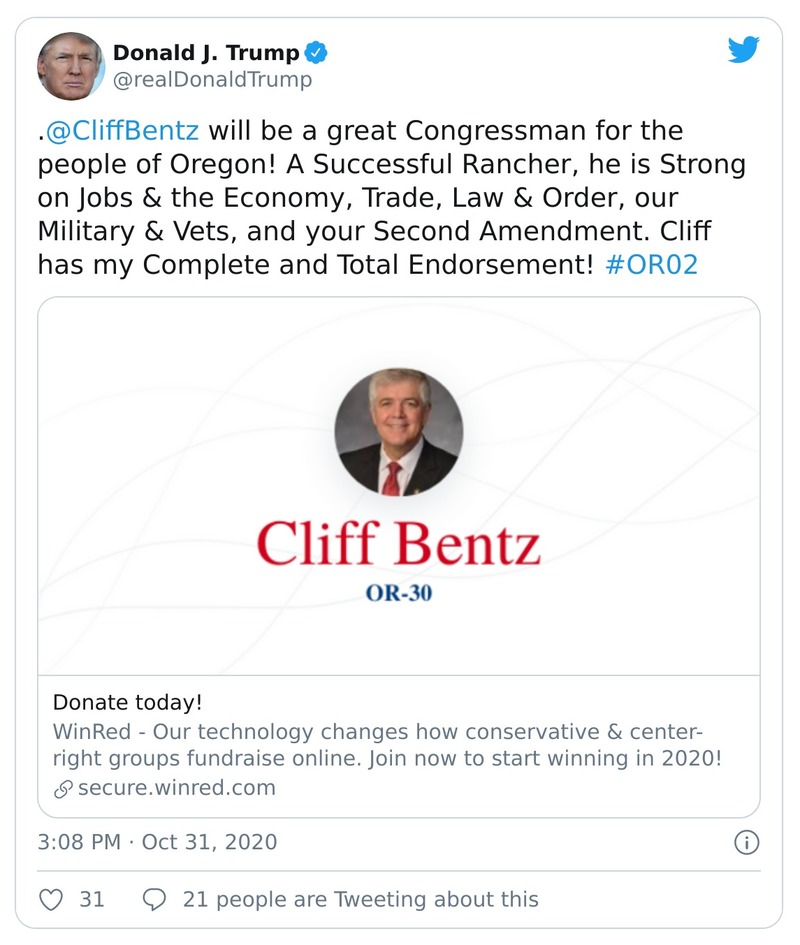Click the Donald J. Trump display name
The width and height of the screenshot is (800, 945).
pyautogui.click(x=206, y=52)
